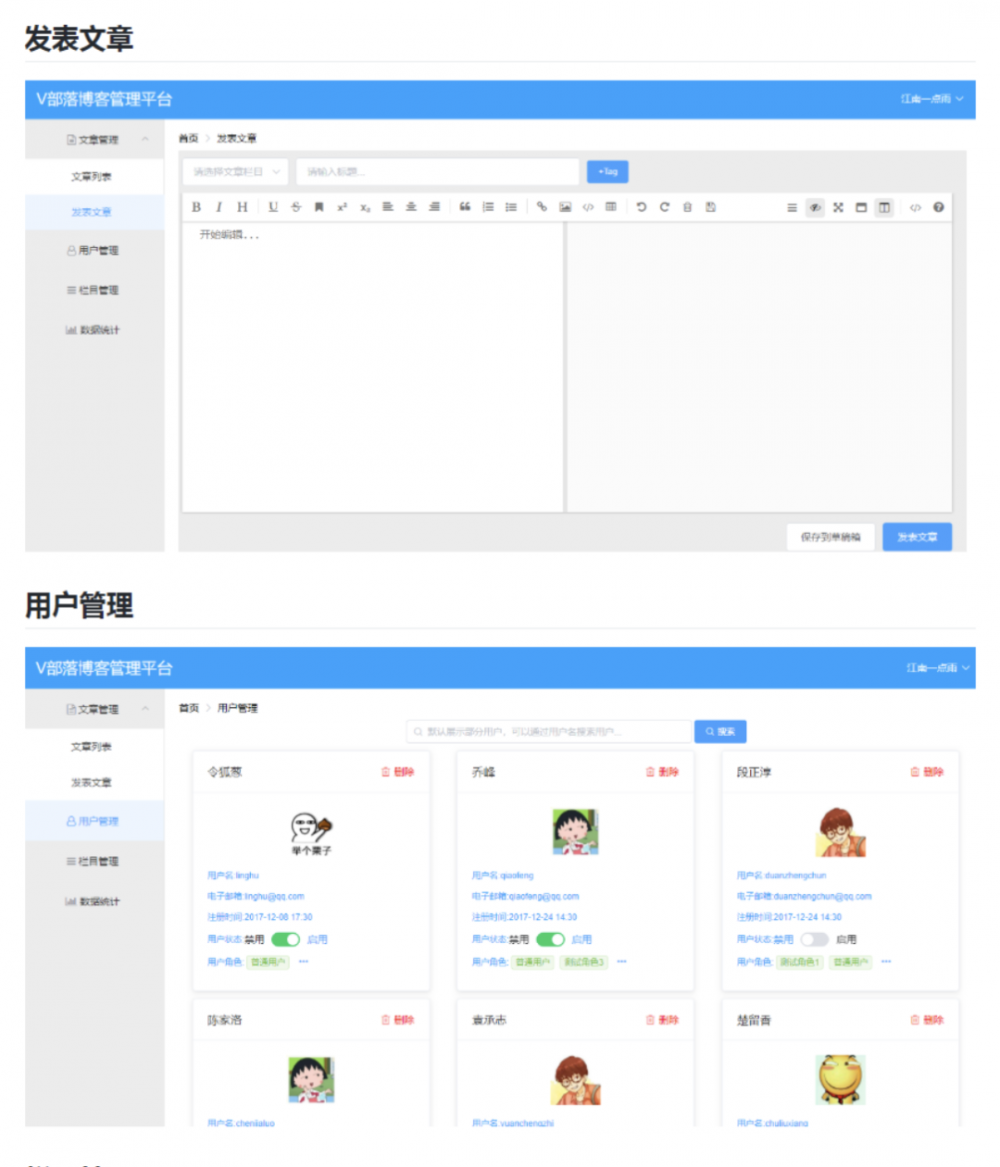
Task: Enable user status for 段正淳
Action: tap(814, 939)
